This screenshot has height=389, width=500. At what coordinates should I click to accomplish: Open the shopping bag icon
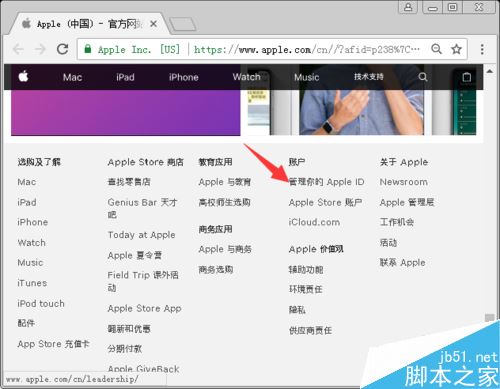467,77
